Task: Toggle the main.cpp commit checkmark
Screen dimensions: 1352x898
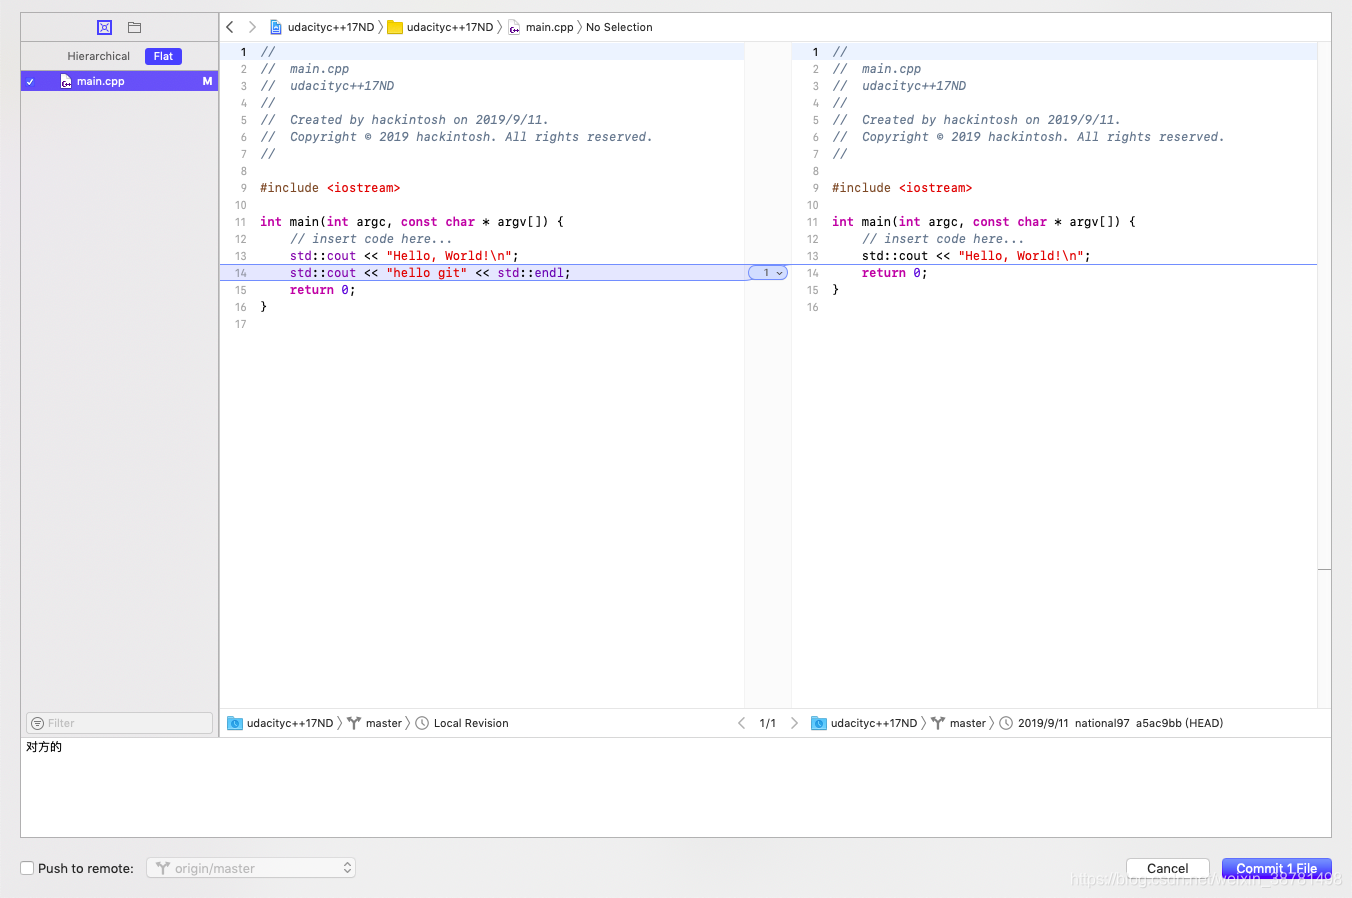Action: [x=31, y=82]
